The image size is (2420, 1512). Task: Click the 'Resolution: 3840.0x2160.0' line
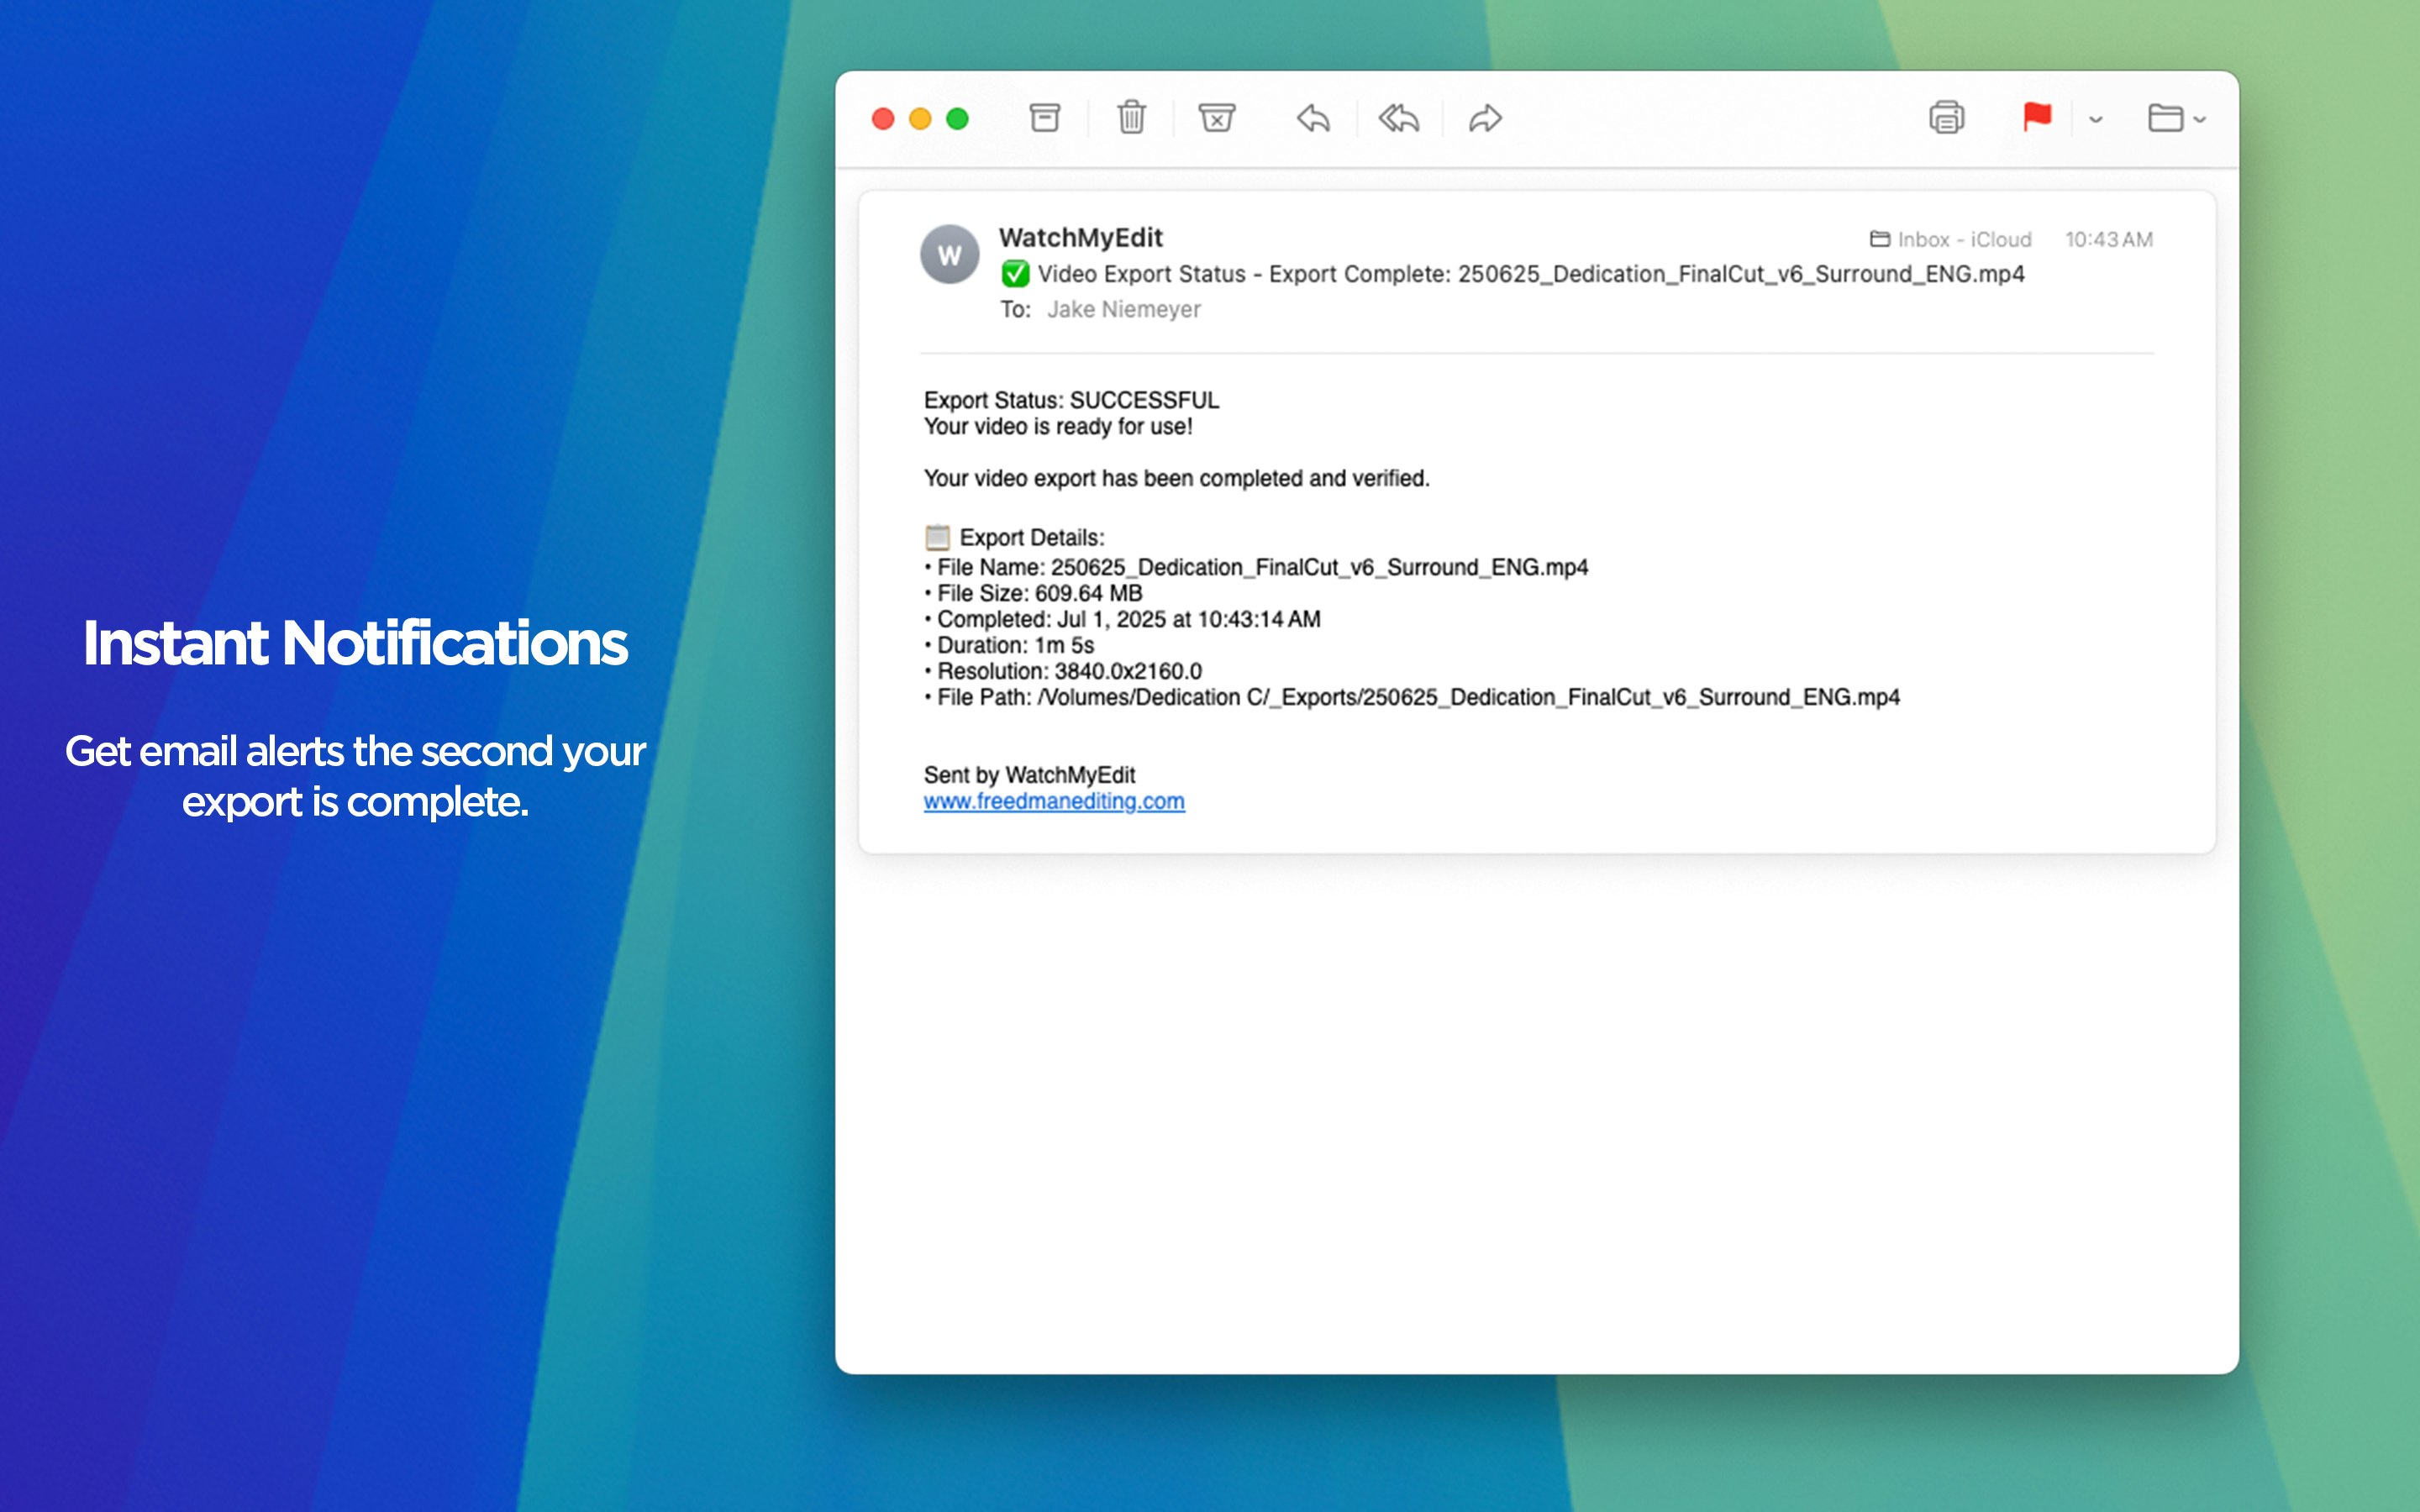[x=1063, y=671]
